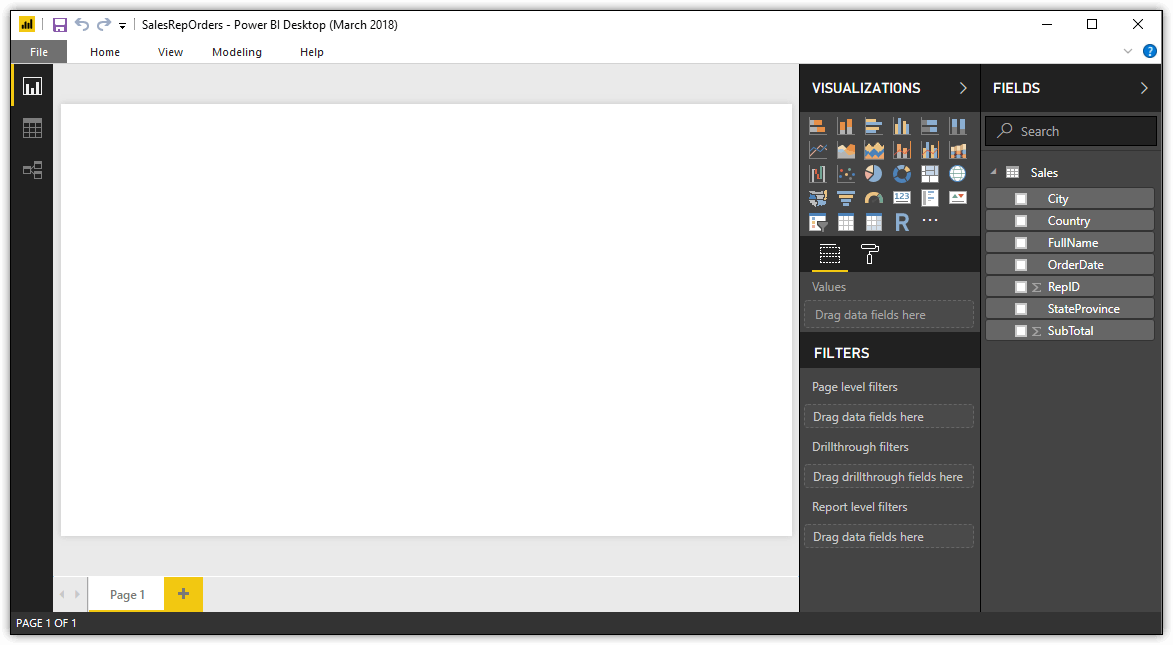Create a Slicer visualization
The image size is (1173, 645).
pos(818,222)
